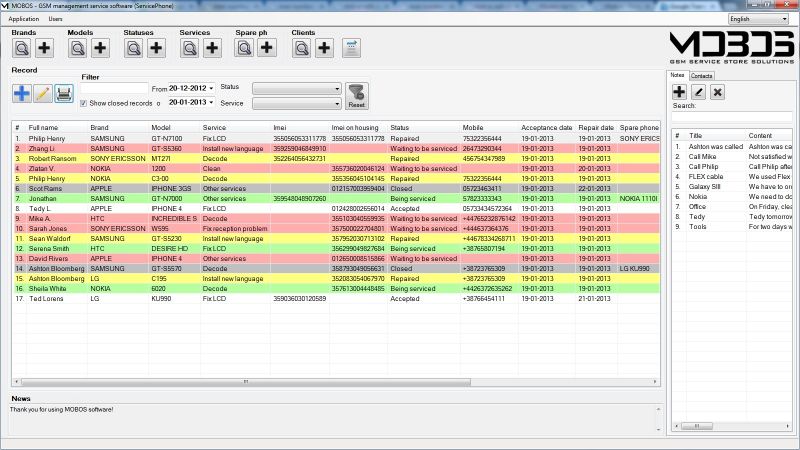
Task: Add a new brand with plus icon
Action: coord(44,48)
